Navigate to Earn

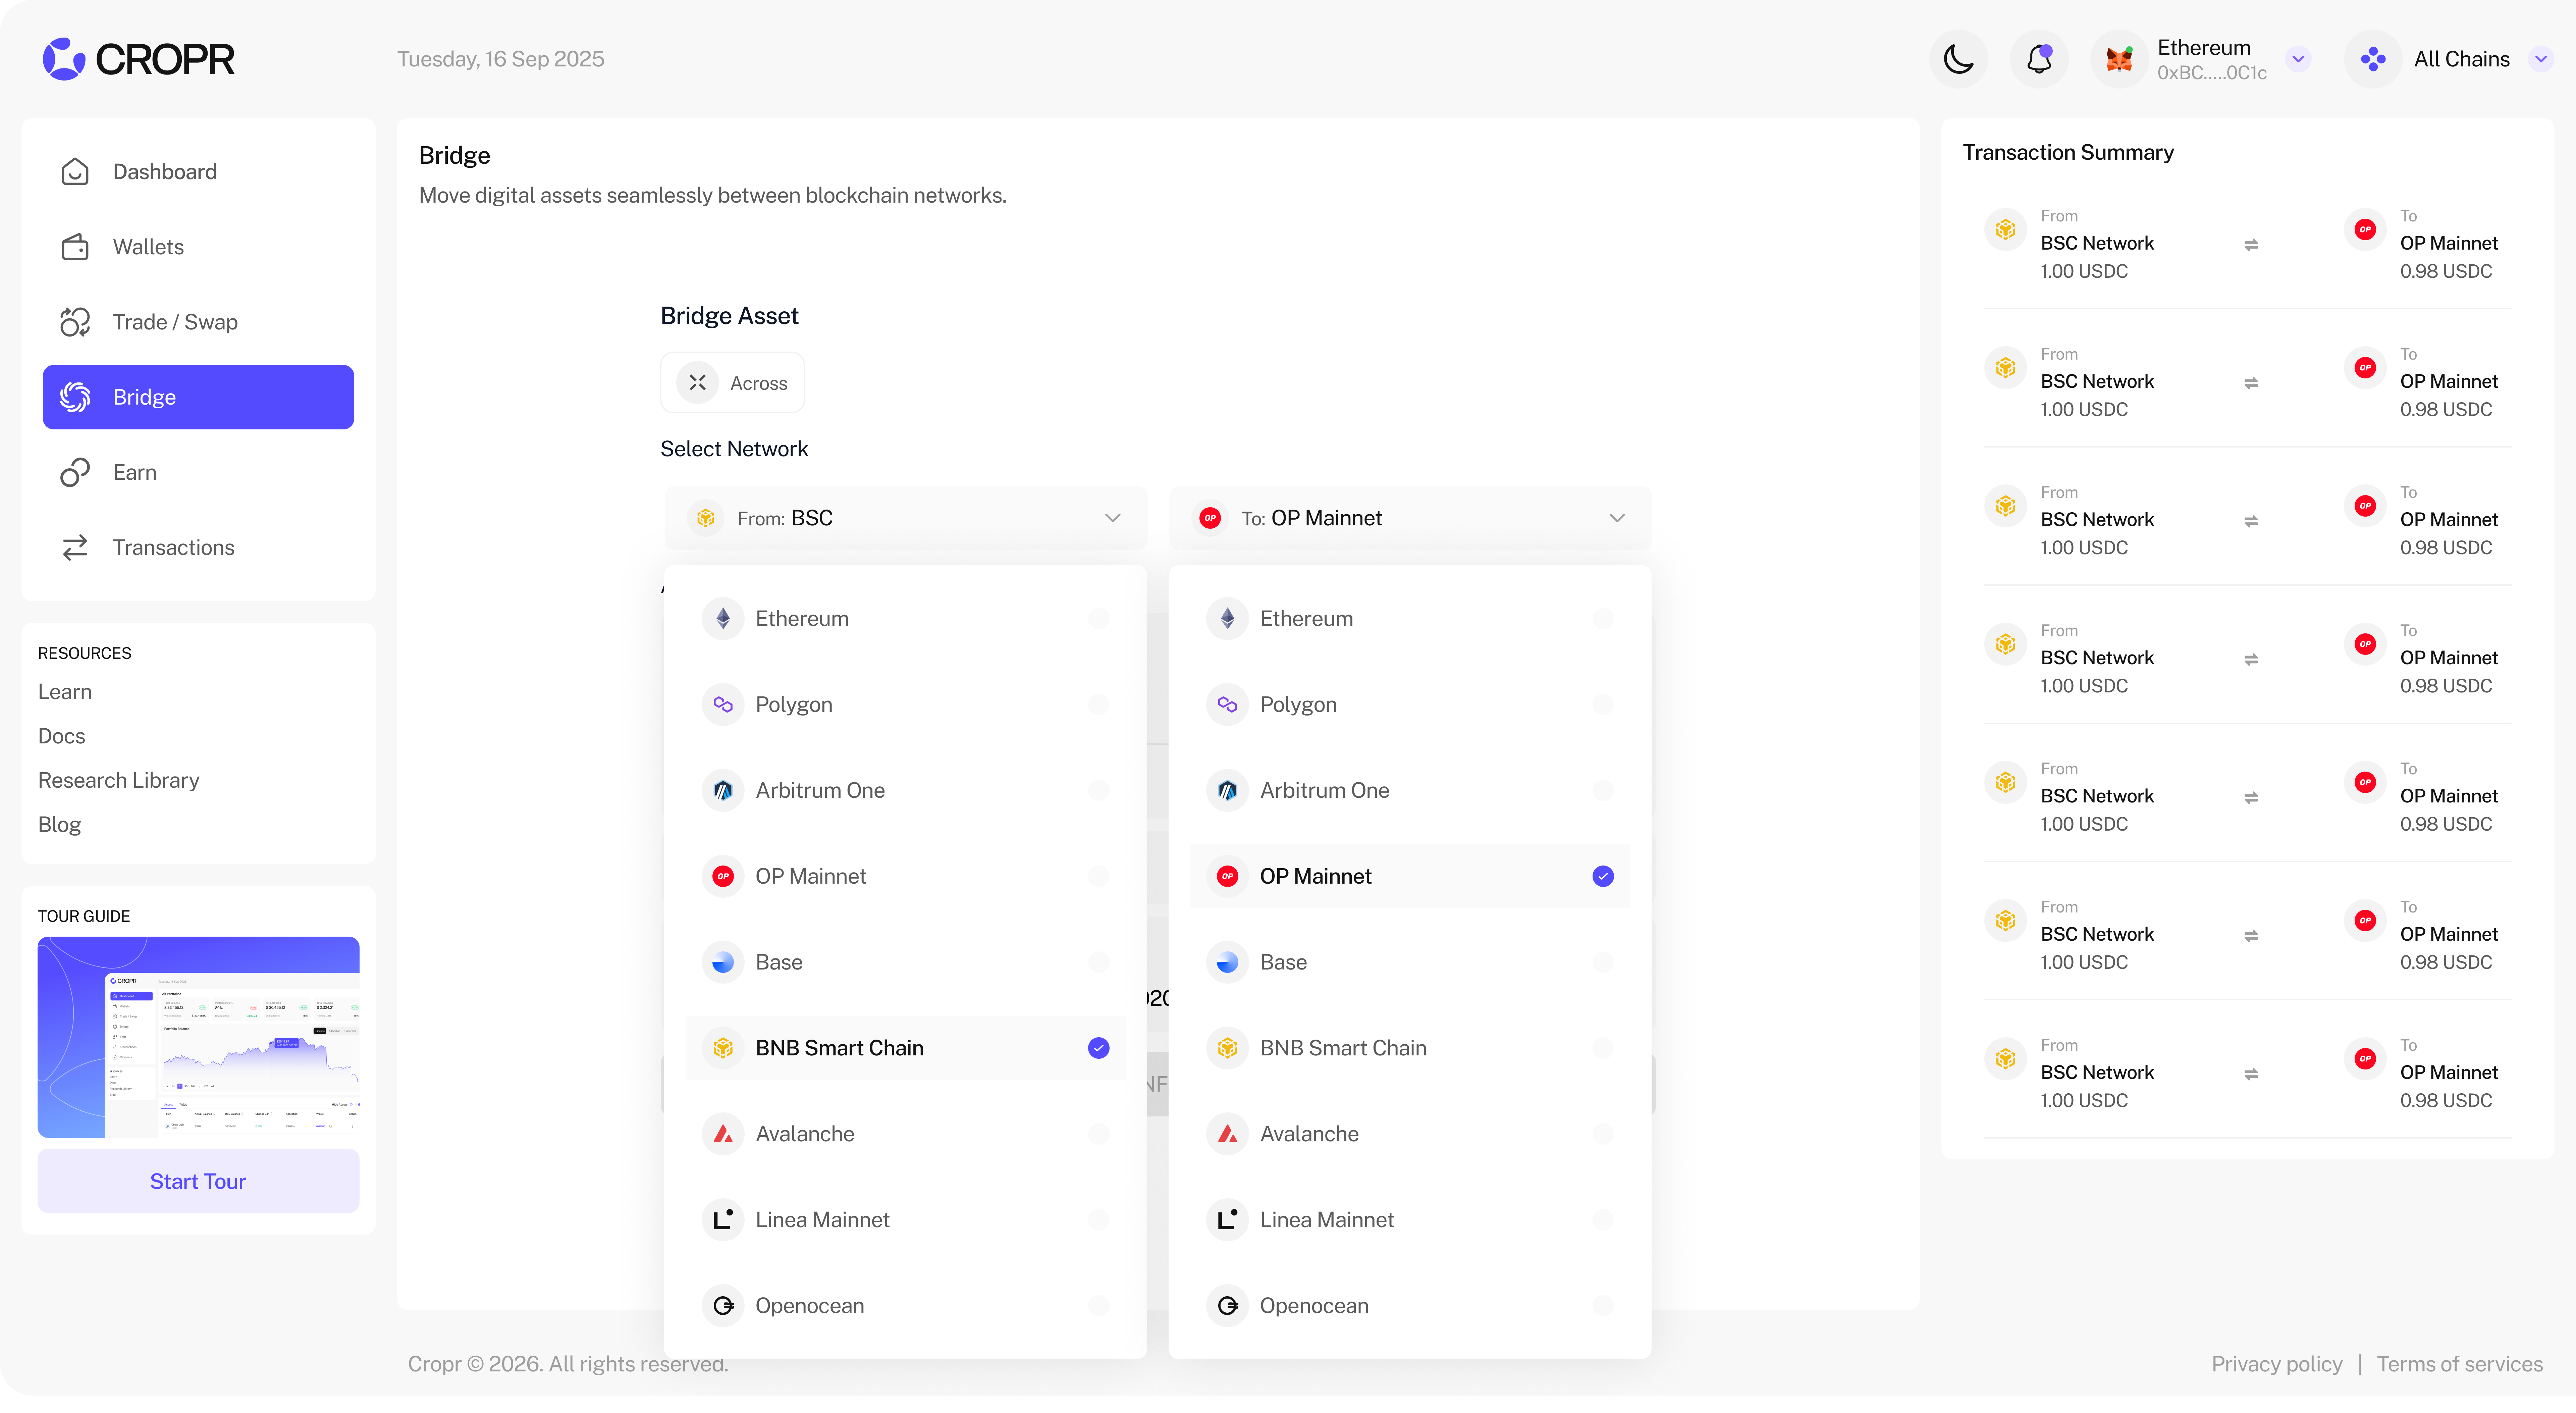(x=198, y=472)
